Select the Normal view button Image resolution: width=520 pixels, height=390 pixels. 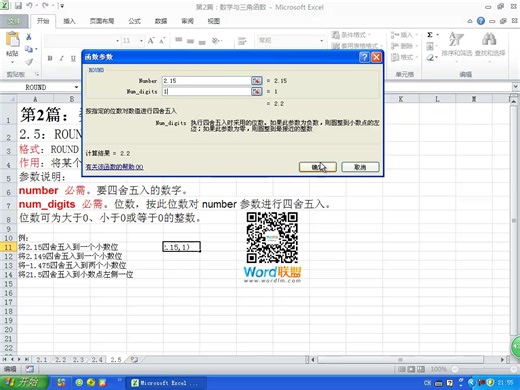(x=402, y=369)
